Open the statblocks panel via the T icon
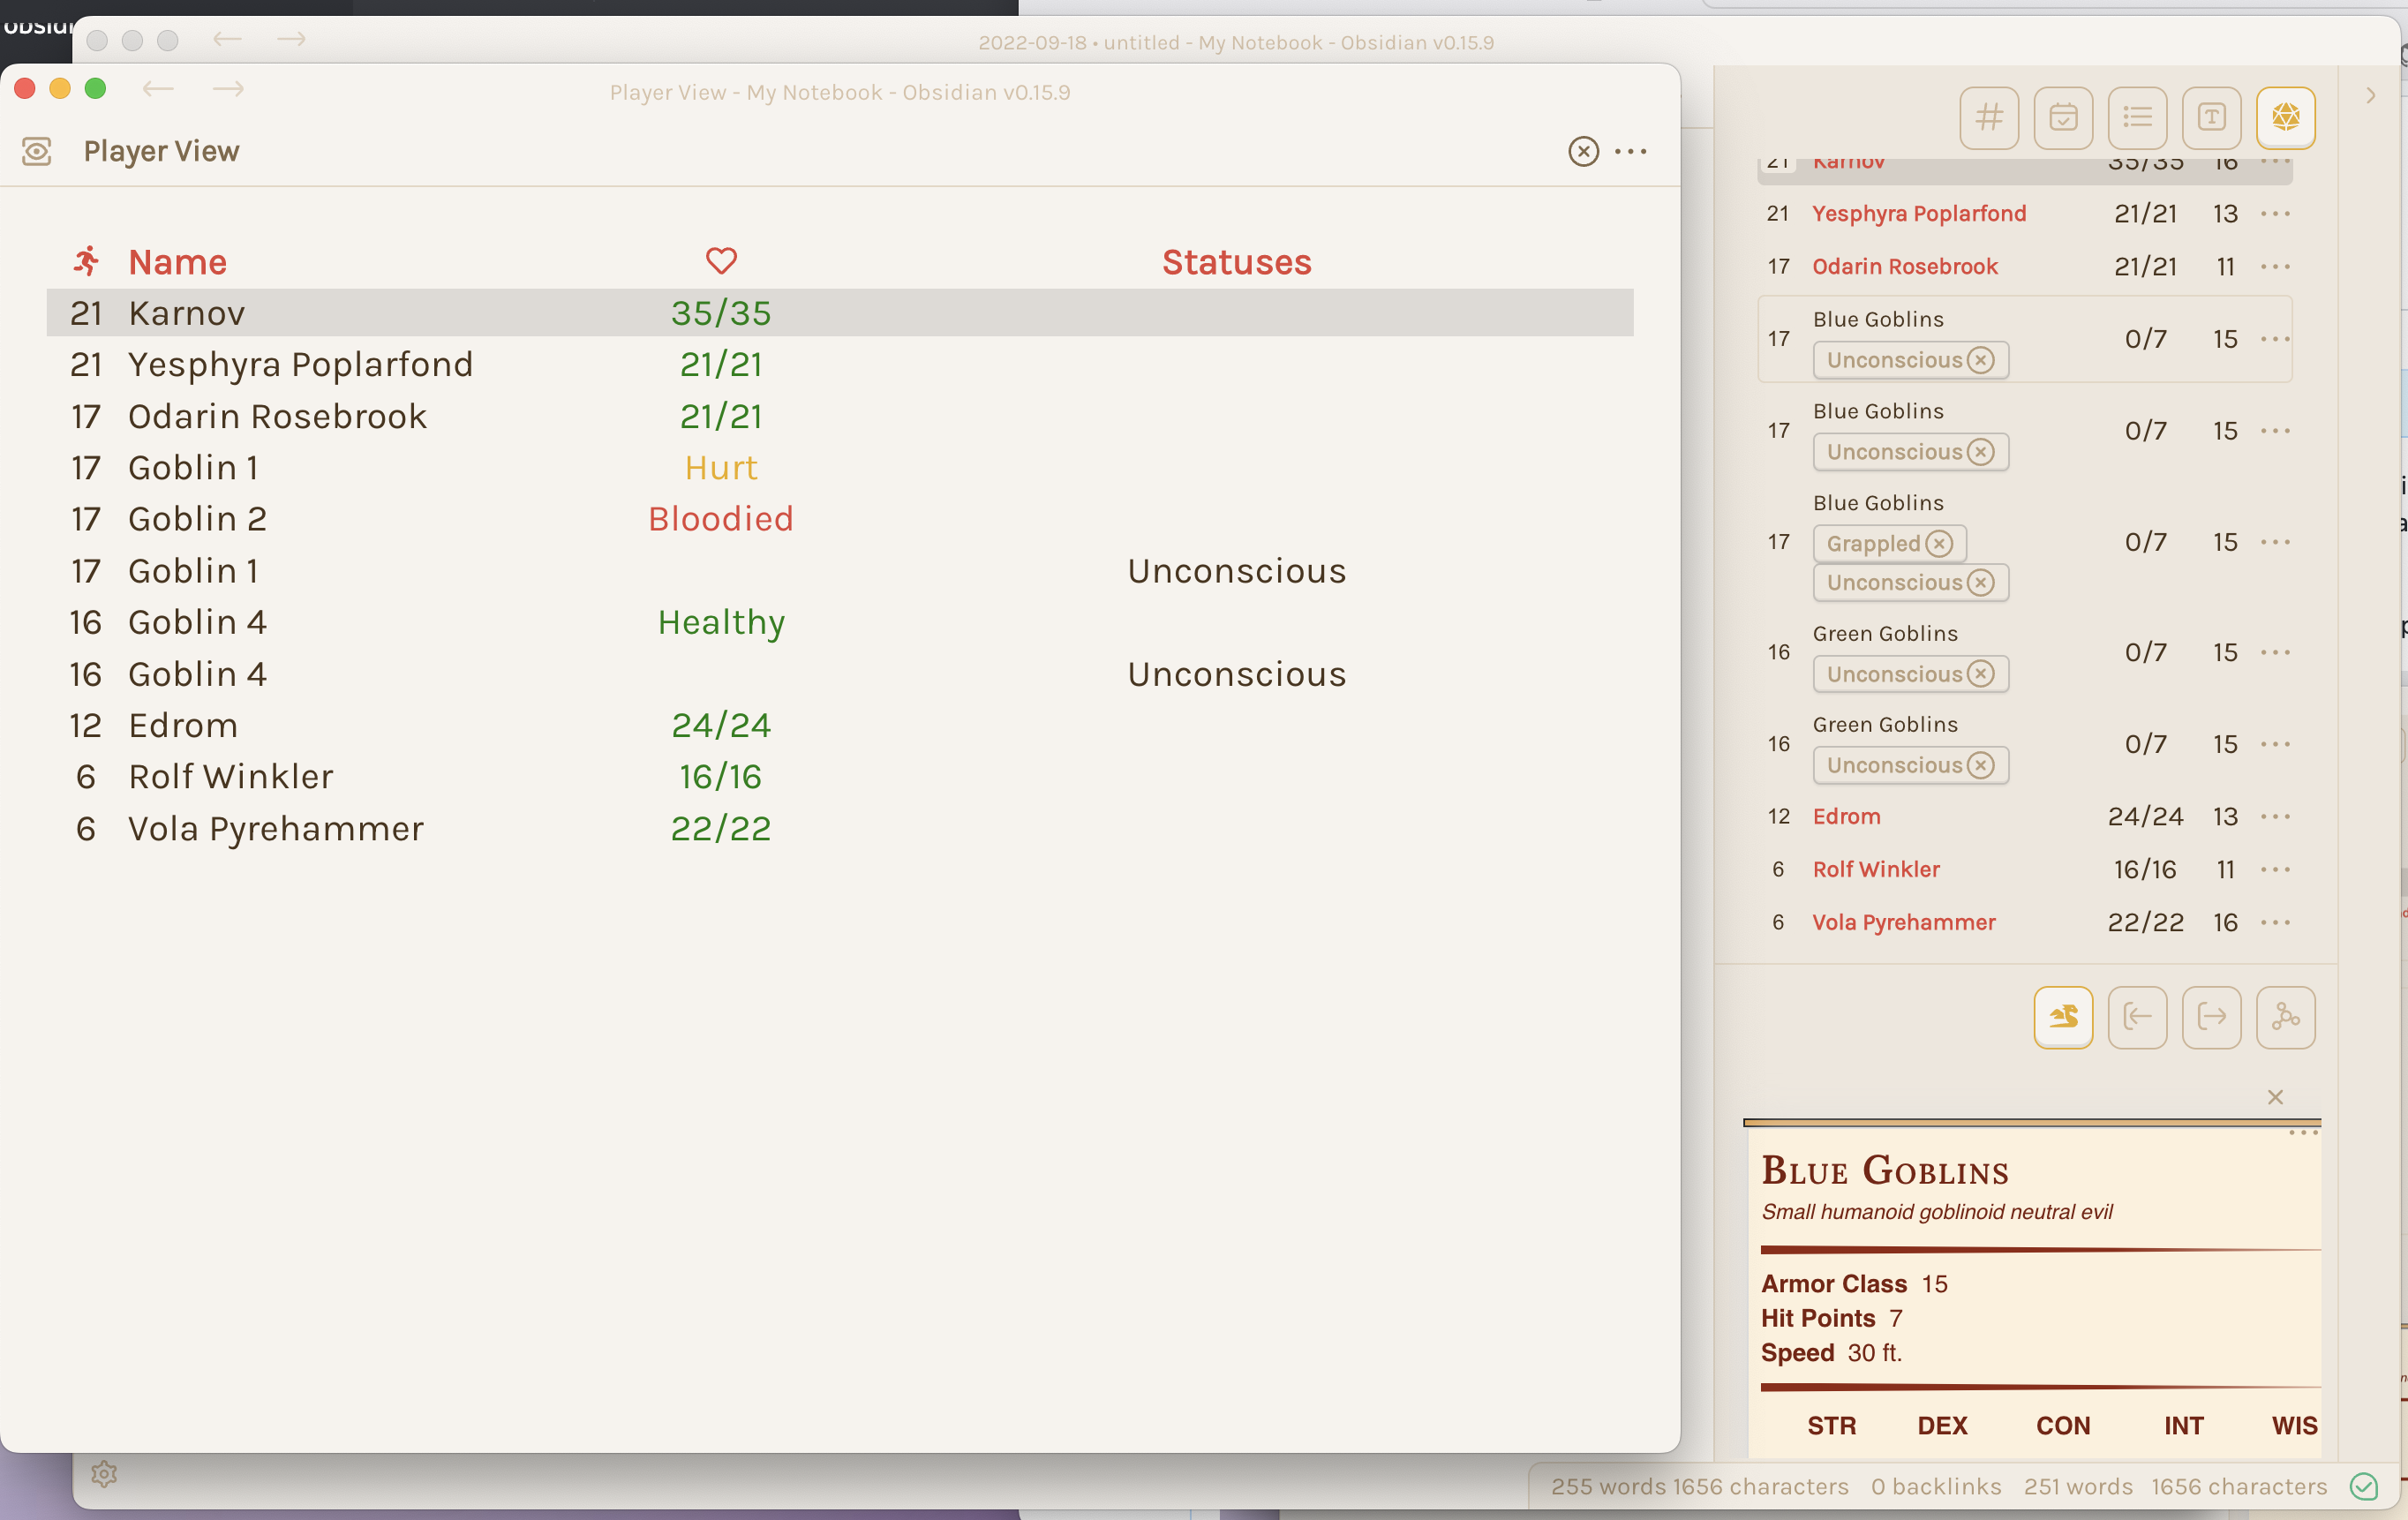Viewport: 2408px width, 1520px height. point(2212,117)
